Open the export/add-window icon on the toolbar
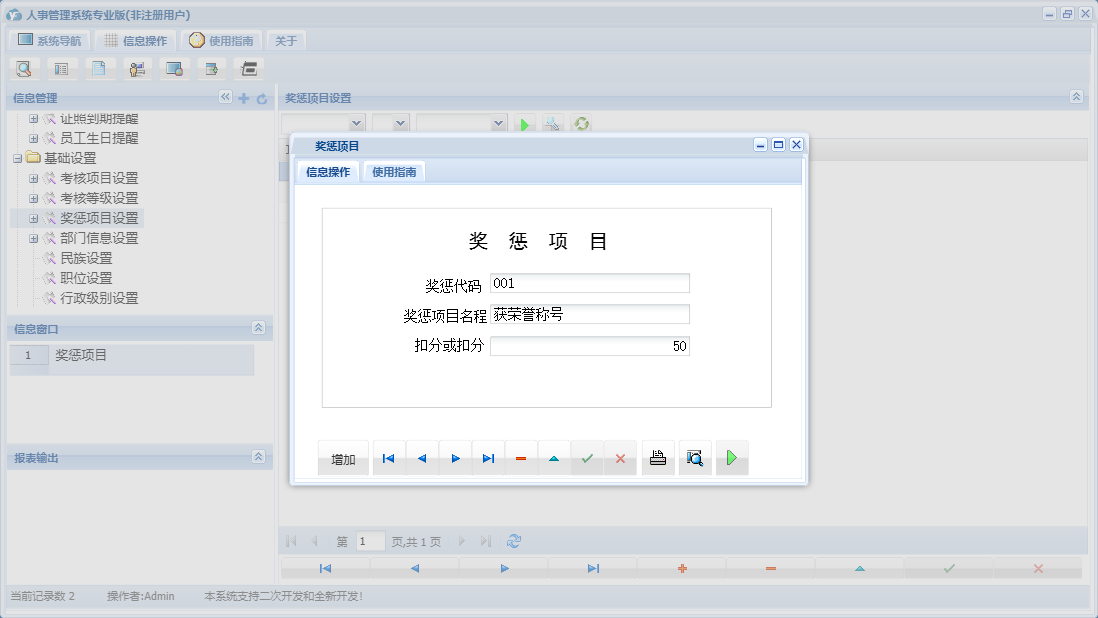Image resolution: width=1098 pixels, height=618 pixels. (x=212, y=68)
